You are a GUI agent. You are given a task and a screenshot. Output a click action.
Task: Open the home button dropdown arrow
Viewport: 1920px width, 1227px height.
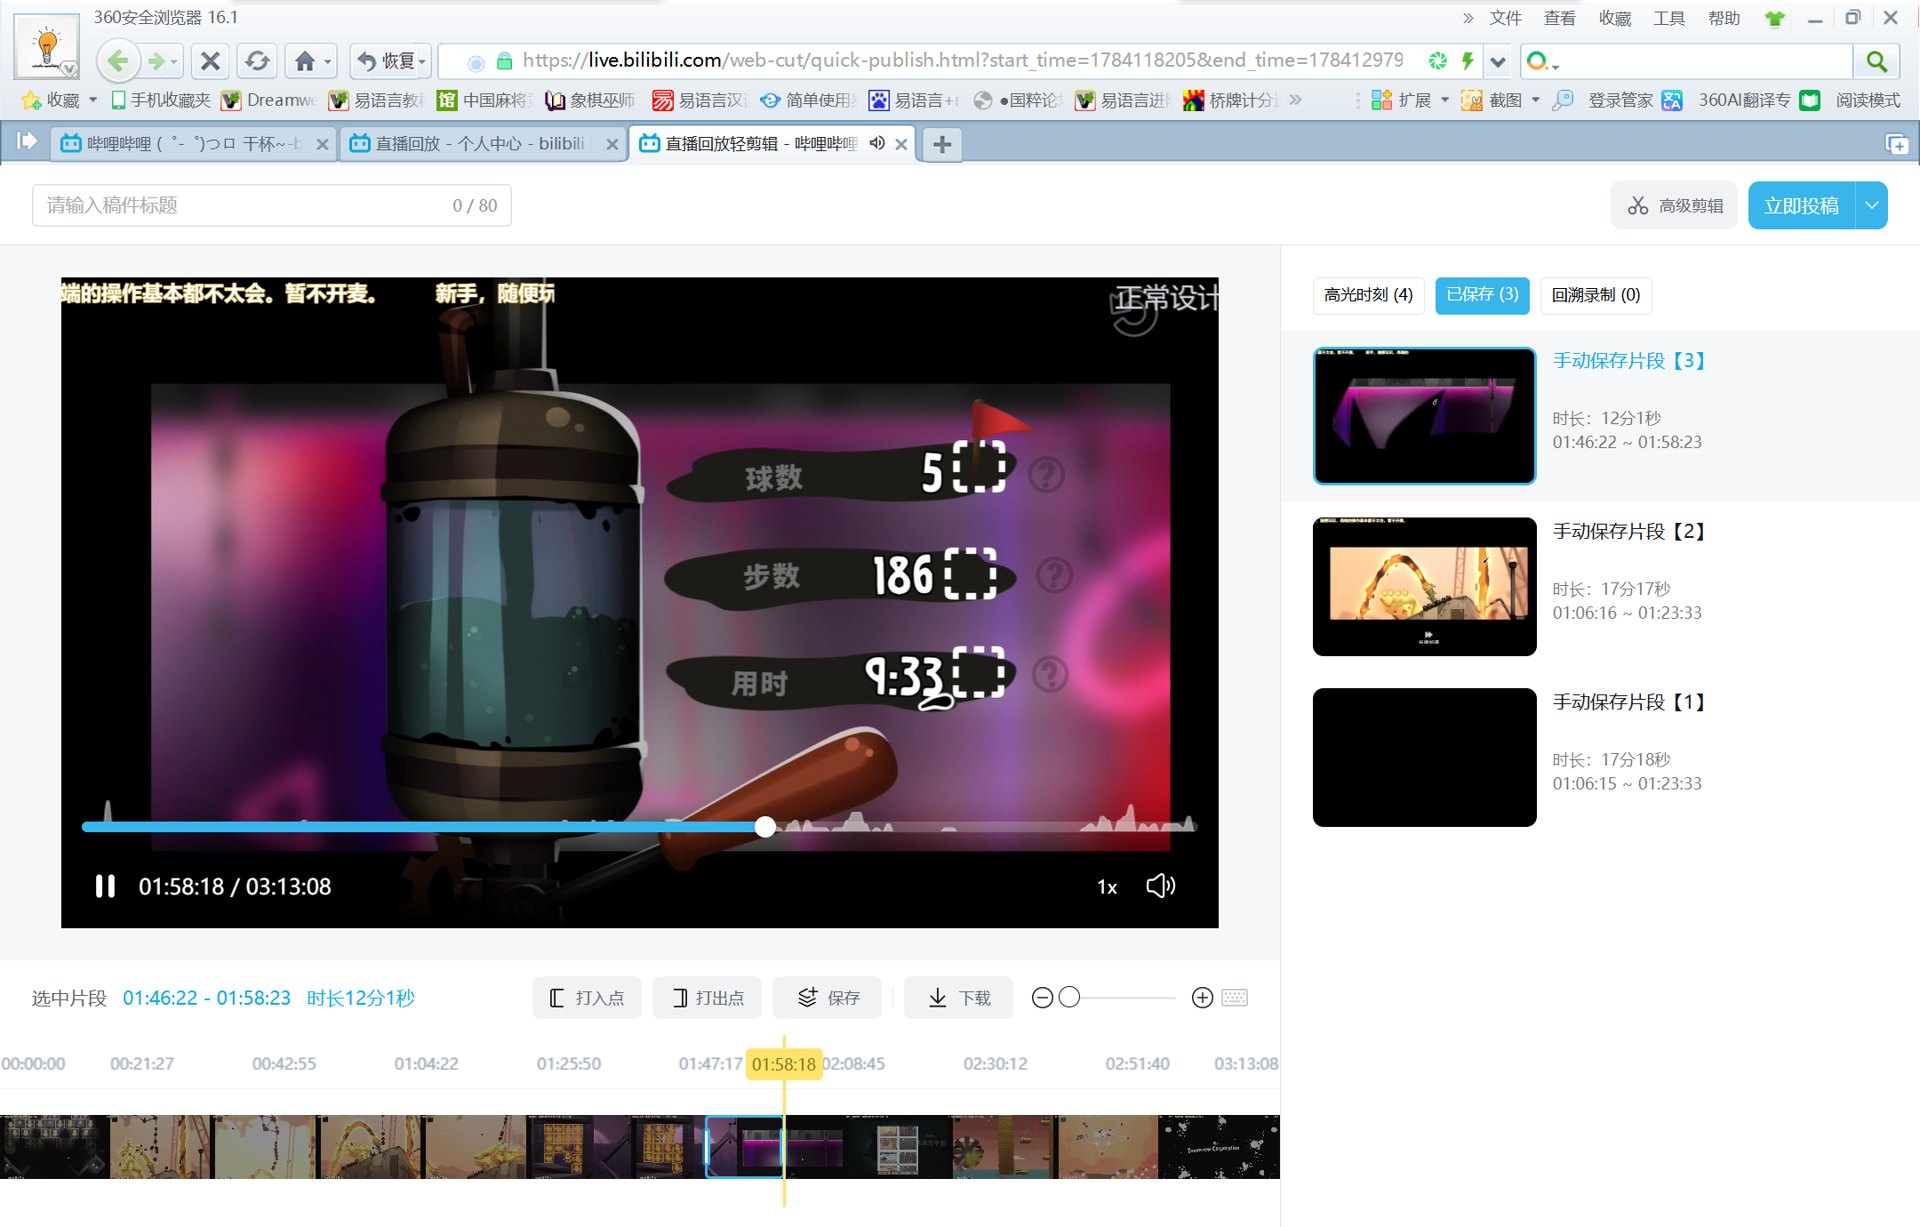click(x=328, y=62)
